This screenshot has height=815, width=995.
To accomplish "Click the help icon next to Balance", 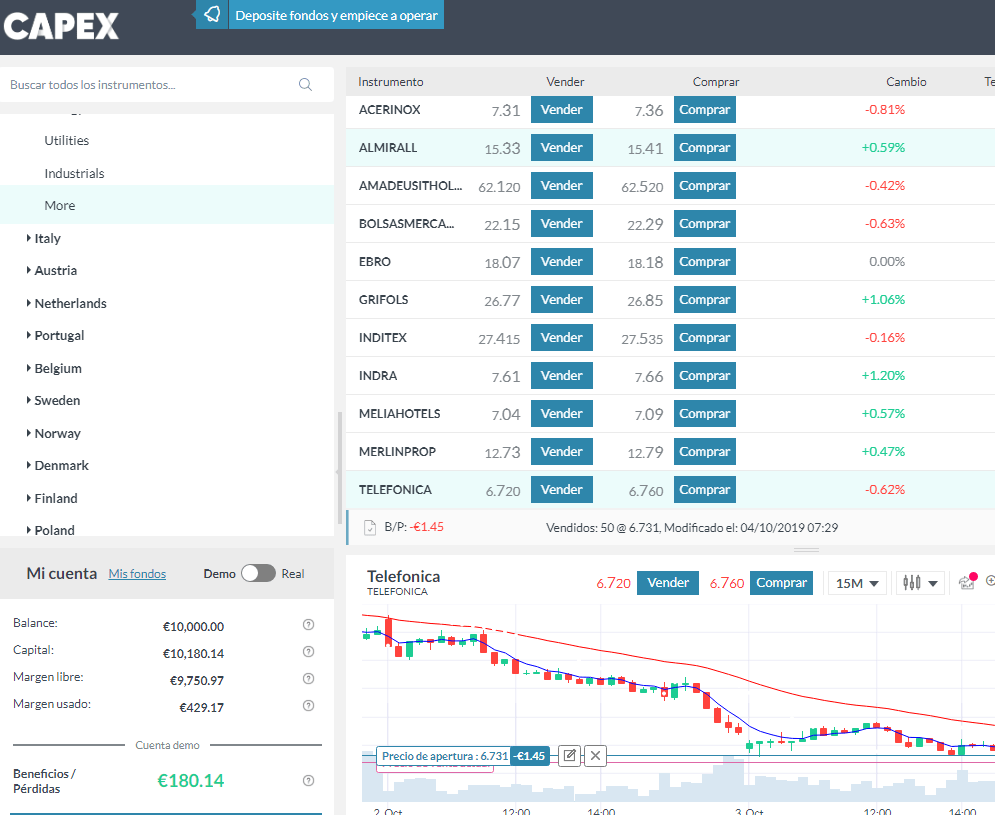I will point(308,625).
